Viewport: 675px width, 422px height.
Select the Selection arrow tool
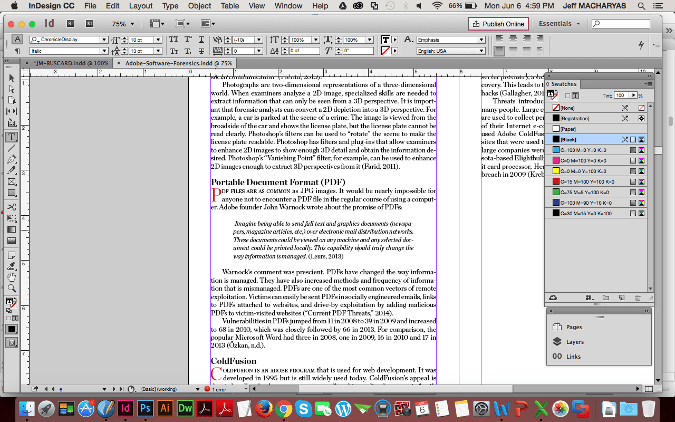pyautogui.click(x=10, y=78)
